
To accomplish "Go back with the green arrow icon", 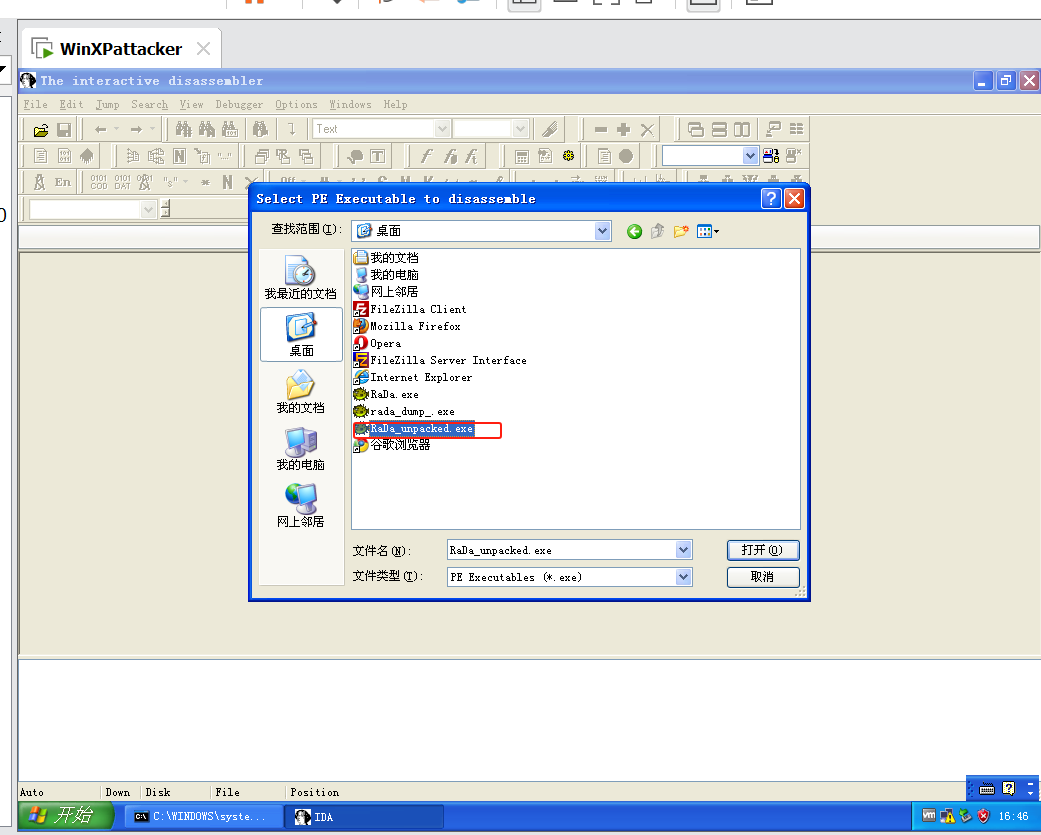I will pyautogui.click(x=634, y=231).
